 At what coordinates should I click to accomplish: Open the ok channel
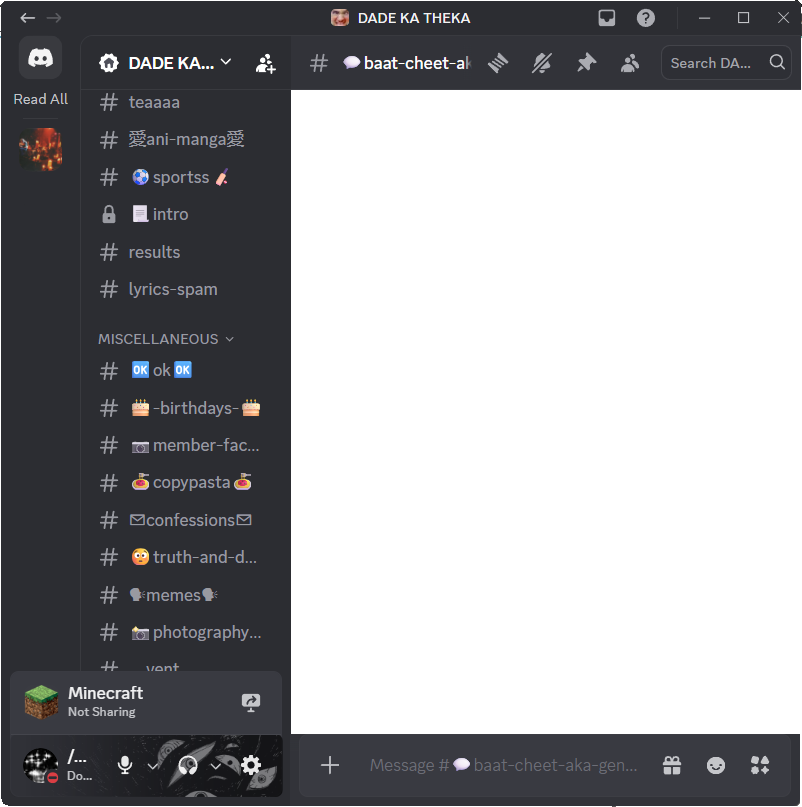pos(186,370)
